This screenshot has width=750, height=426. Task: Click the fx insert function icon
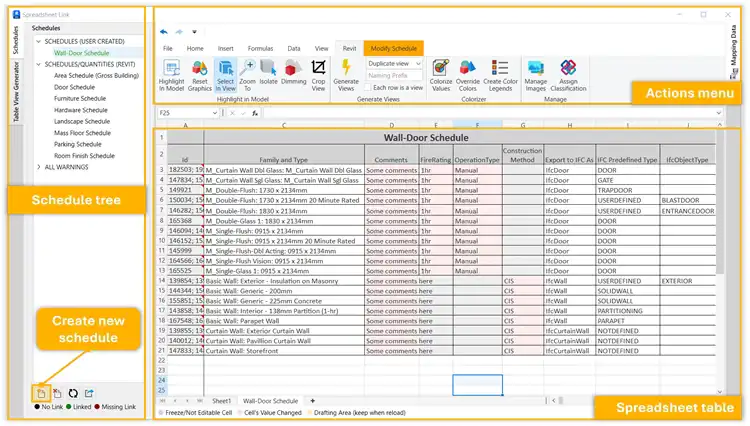point(255,113)
